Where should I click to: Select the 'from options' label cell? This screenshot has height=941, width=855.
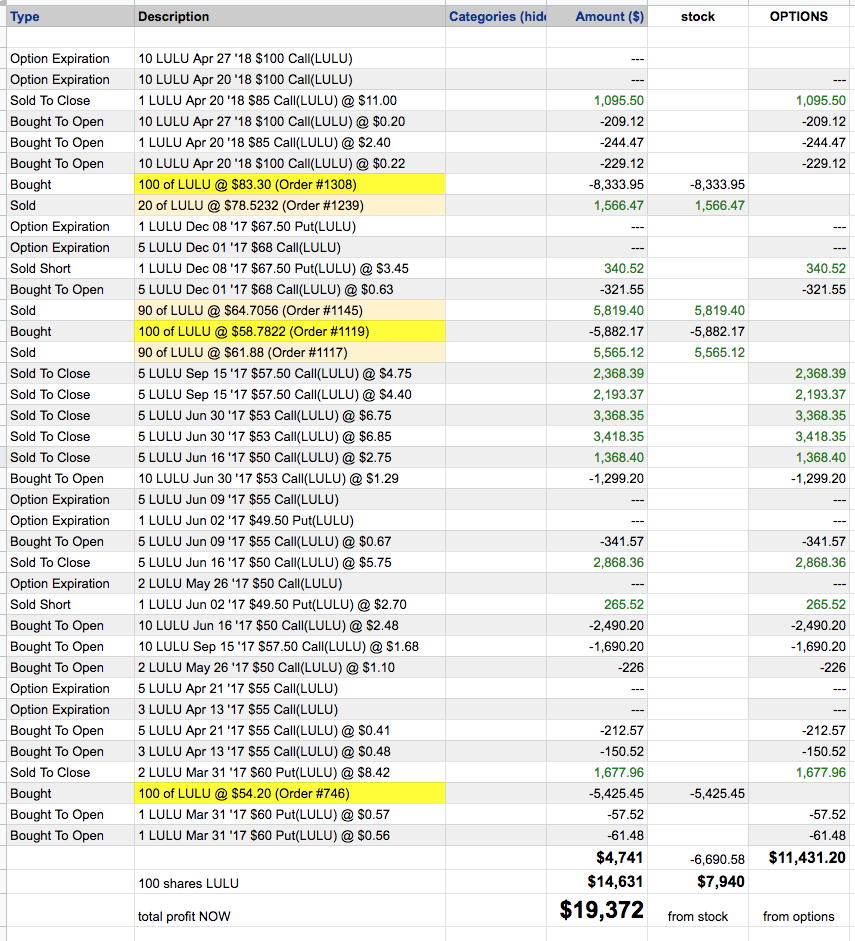click(798, 916)
